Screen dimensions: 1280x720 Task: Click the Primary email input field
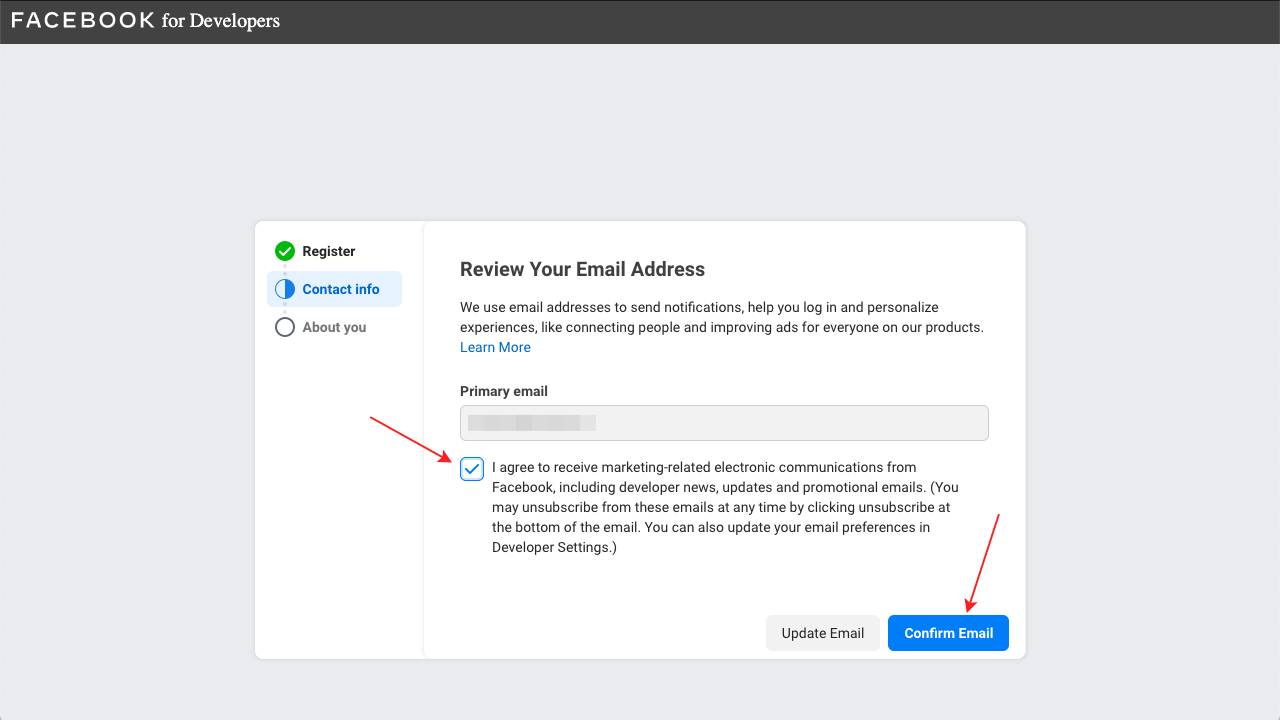724,423
